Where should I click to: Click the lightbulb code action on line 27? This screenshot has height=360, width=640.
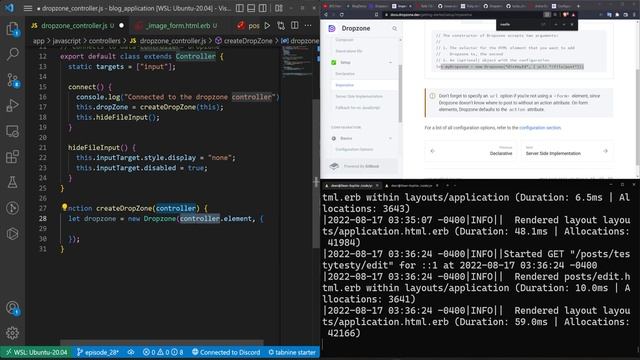[x=64, y=207]
